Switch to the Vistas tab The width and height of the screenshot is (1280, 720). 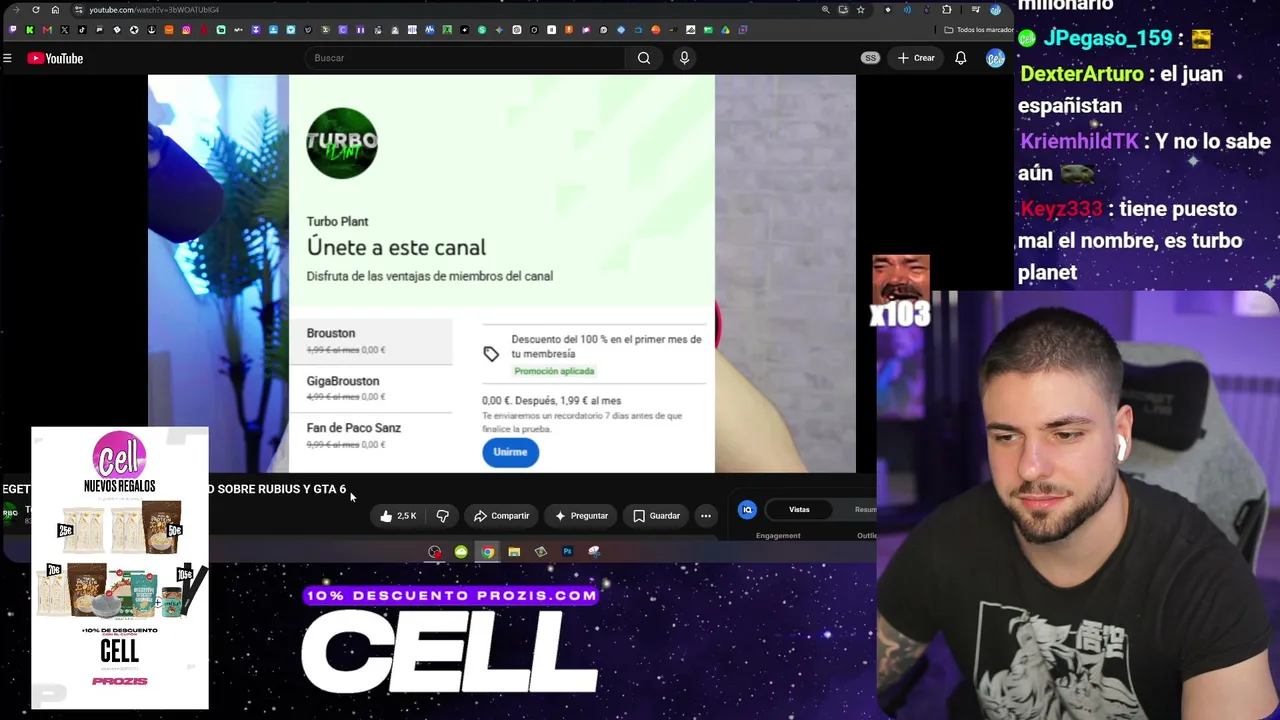[x=799, y=510]
